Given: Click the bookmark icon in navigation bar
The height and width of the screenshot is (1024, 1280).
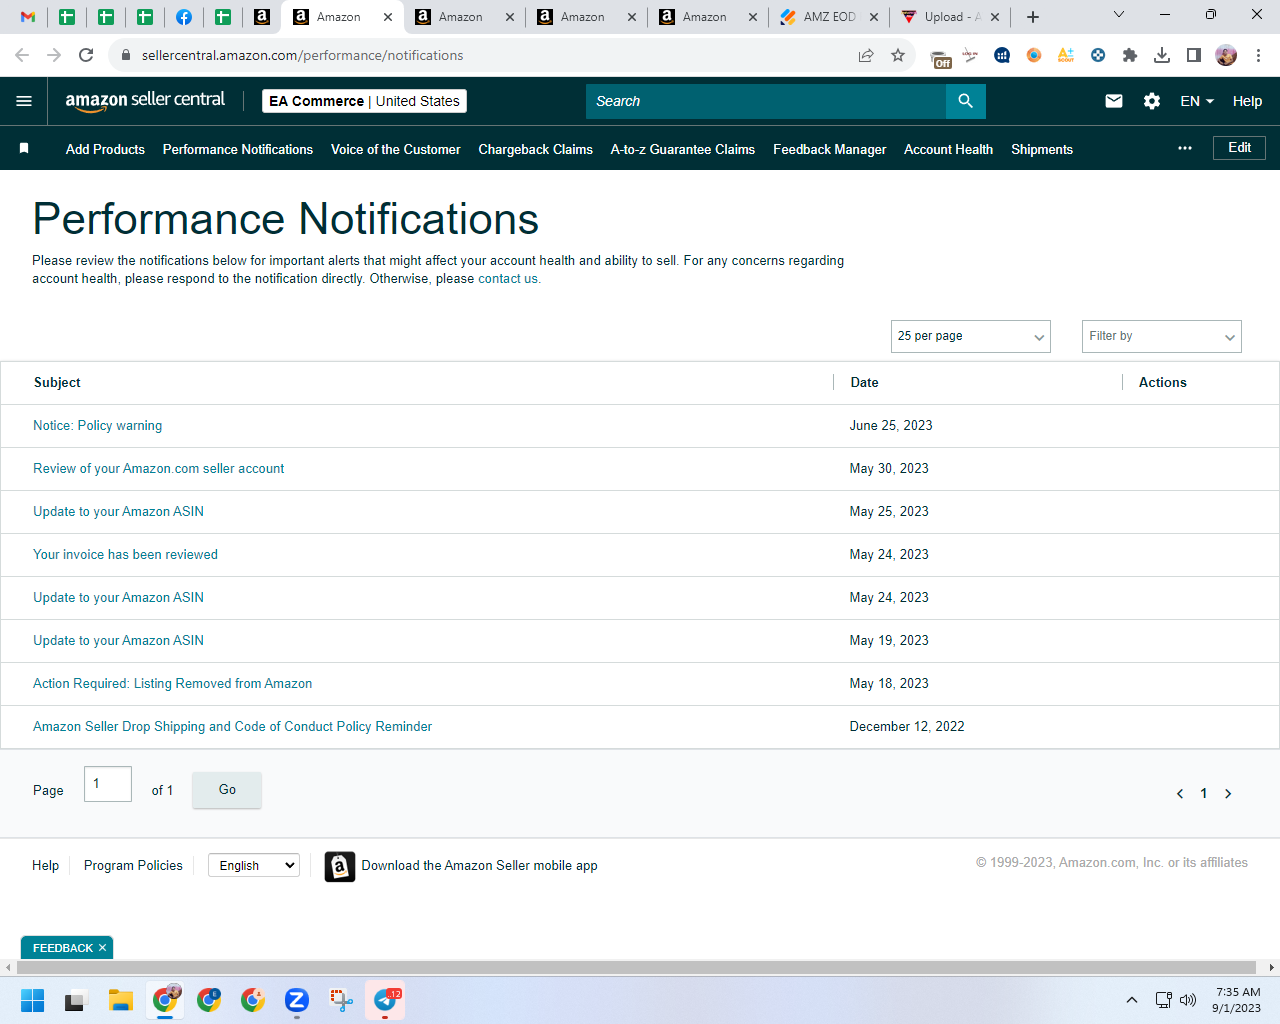Looking at the screenshot, I should tap(24, 149).
